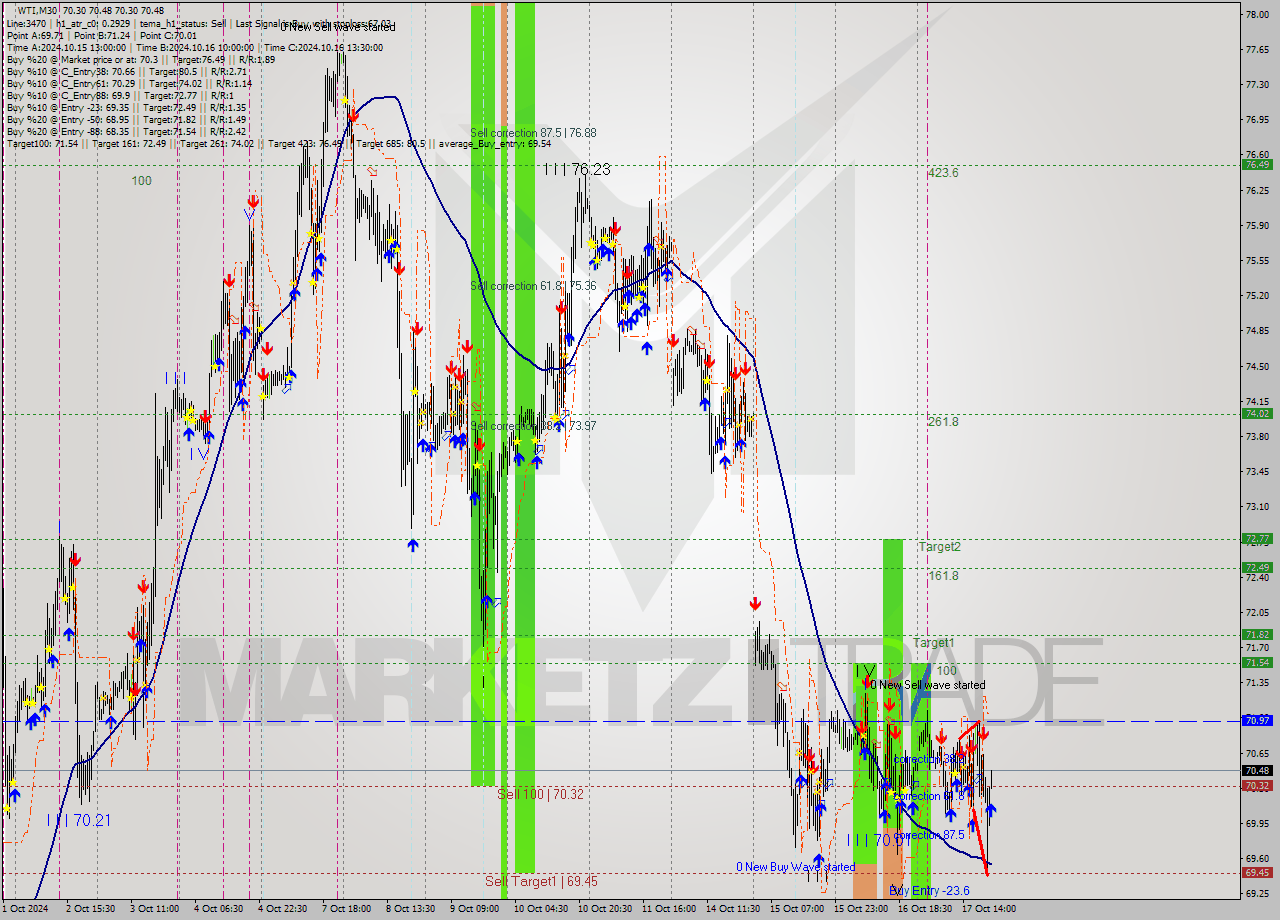Click the red 69.45 price tag
Viewport: 1280px width, 920px height.
1256,872
